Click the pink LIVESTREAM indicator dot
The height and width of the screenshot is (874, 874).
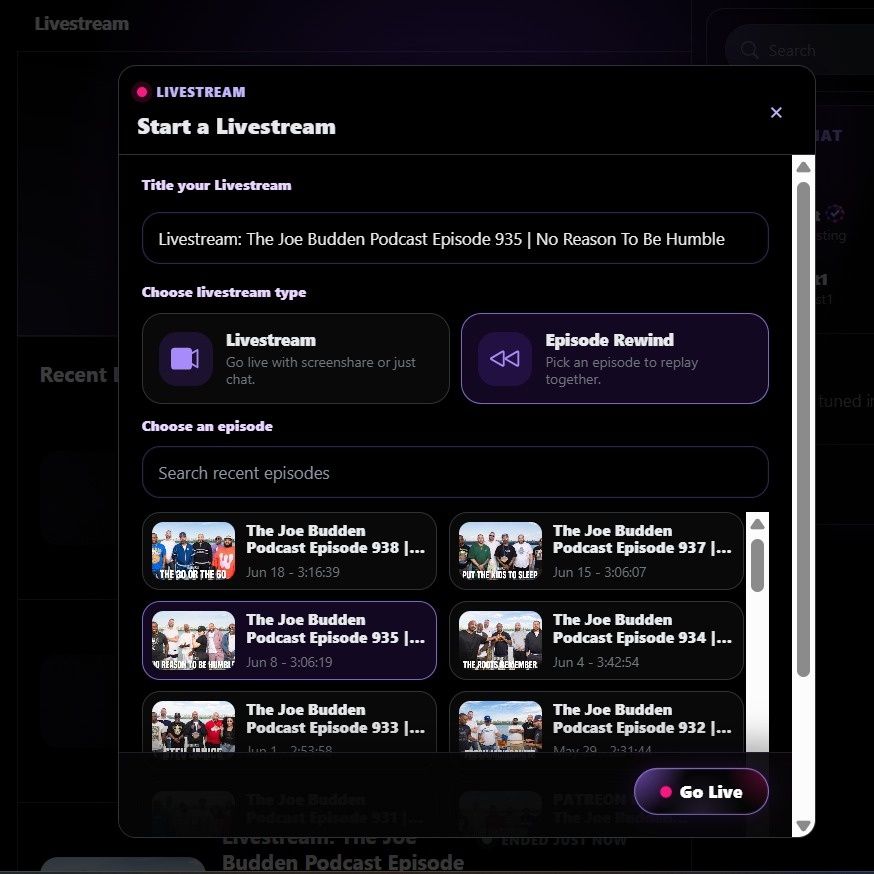click(142, 92)
